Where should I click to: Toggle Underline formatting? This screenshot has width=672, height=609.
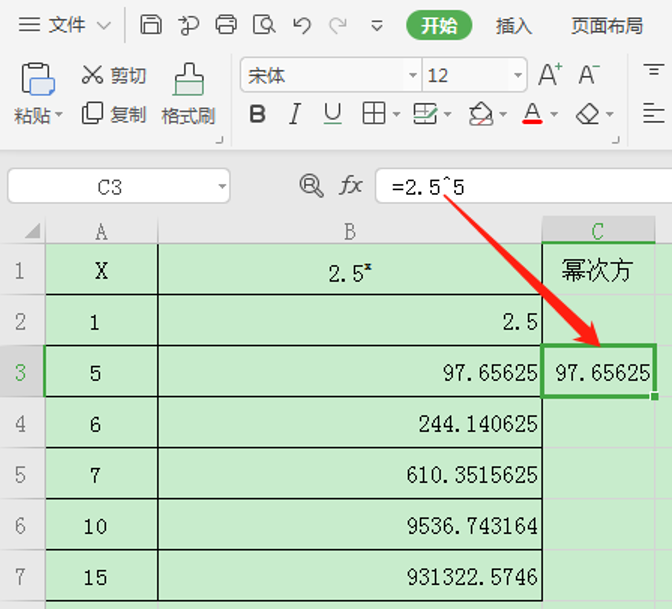click(333, 114)
